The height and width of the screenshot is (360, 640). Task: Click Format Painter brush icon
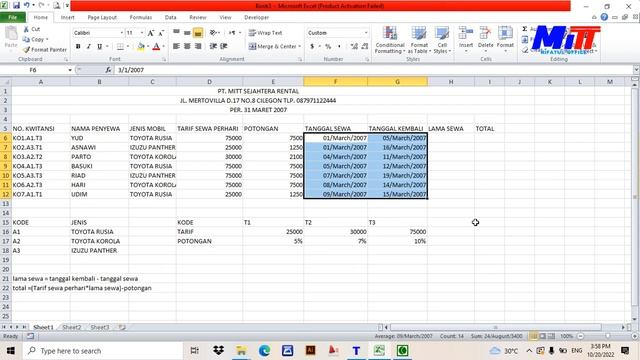(x=27, y=49)
